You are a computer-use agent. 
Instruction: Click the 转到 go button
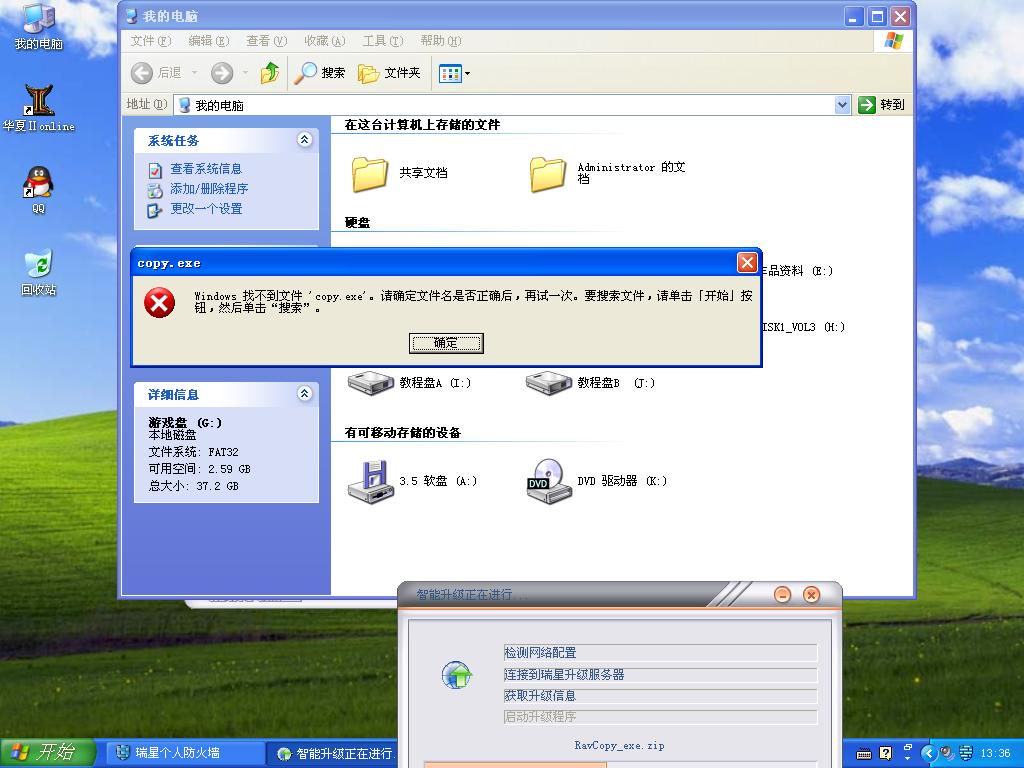click(882, 104)
